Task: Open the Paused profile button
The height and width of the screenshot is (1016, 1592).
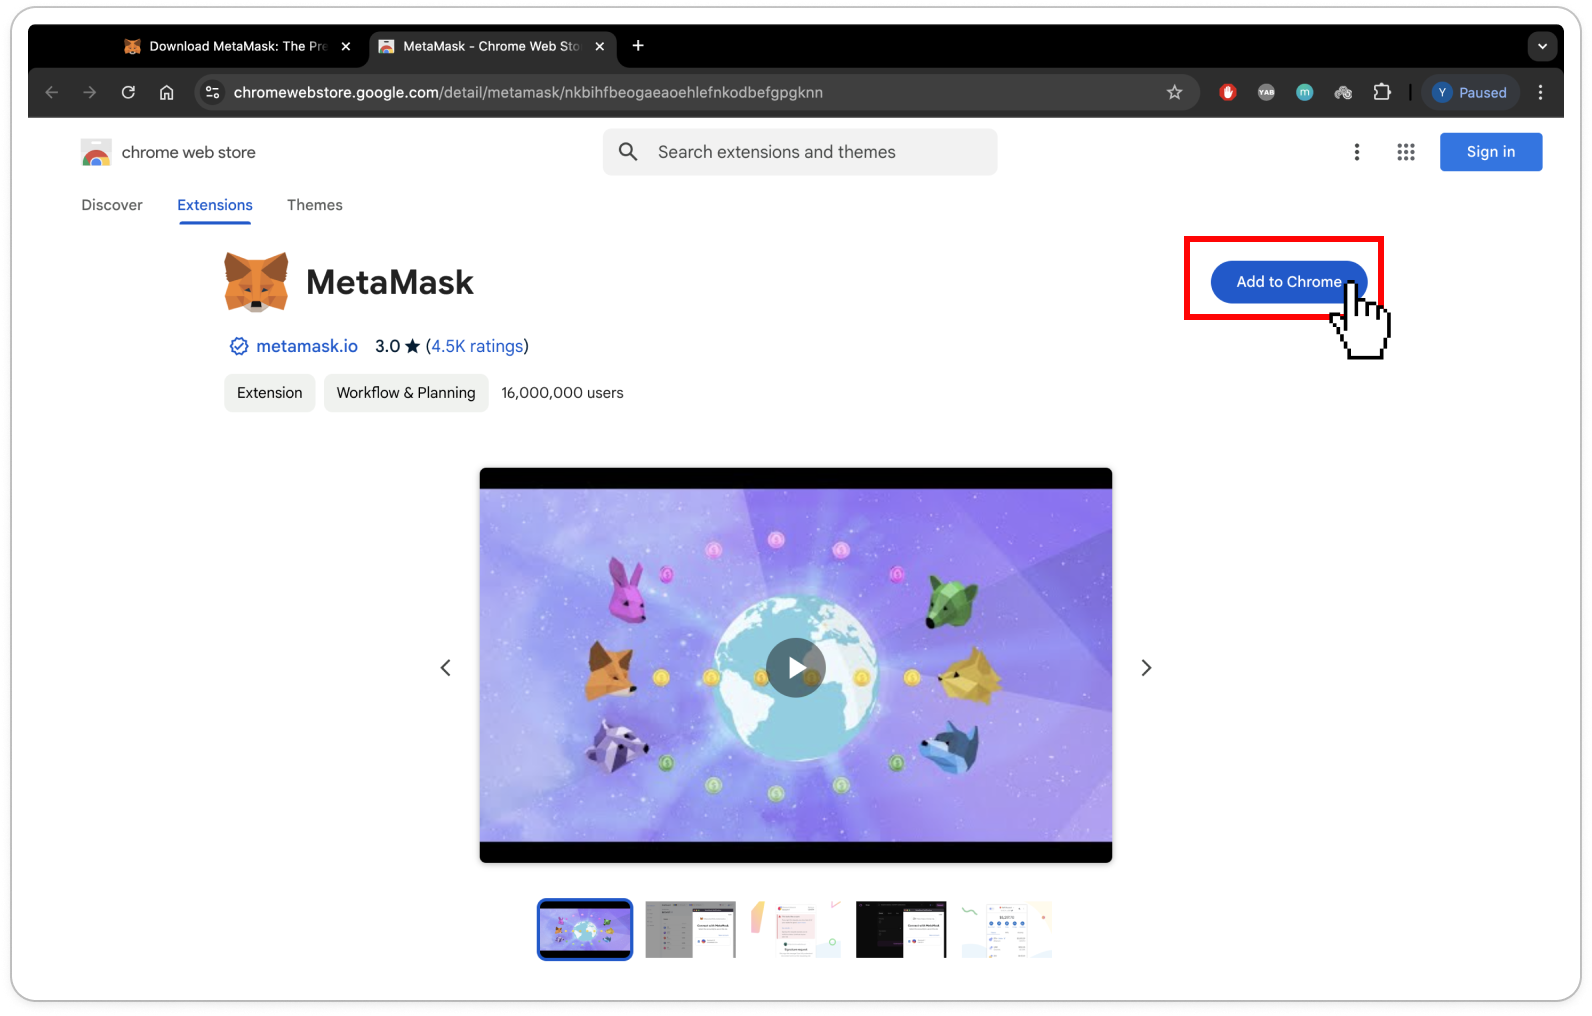Action: pos(1470,93)
